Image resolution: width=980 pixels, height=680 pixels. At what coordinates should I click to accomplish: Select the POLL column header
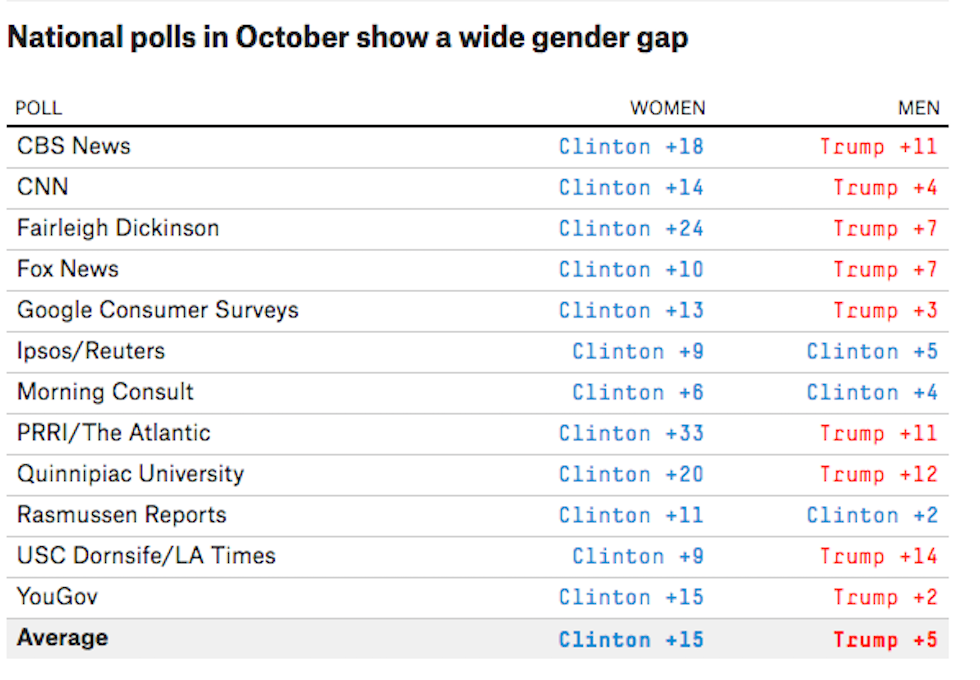38,109
